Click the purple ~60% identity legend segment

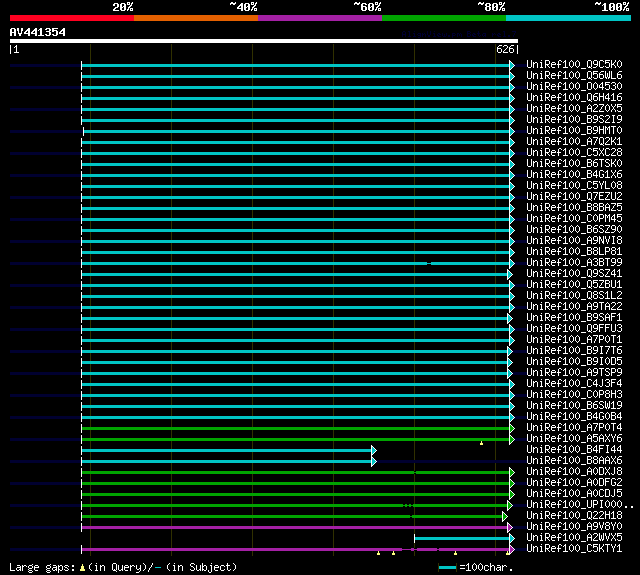(320, 18)
